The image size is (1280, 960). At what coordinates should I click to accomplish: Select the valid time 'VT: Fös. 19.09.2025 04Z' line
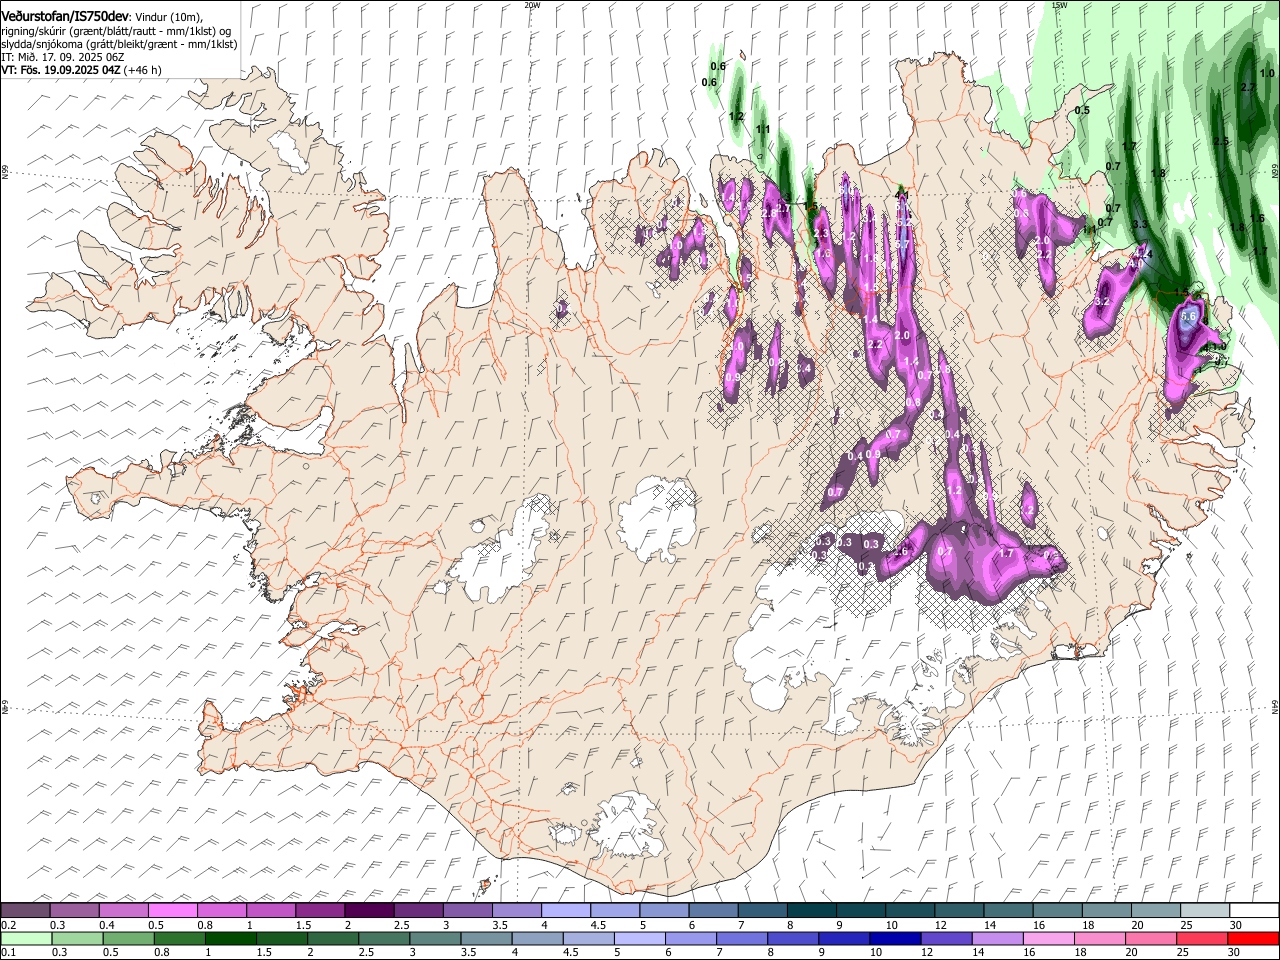coord(61,70)
